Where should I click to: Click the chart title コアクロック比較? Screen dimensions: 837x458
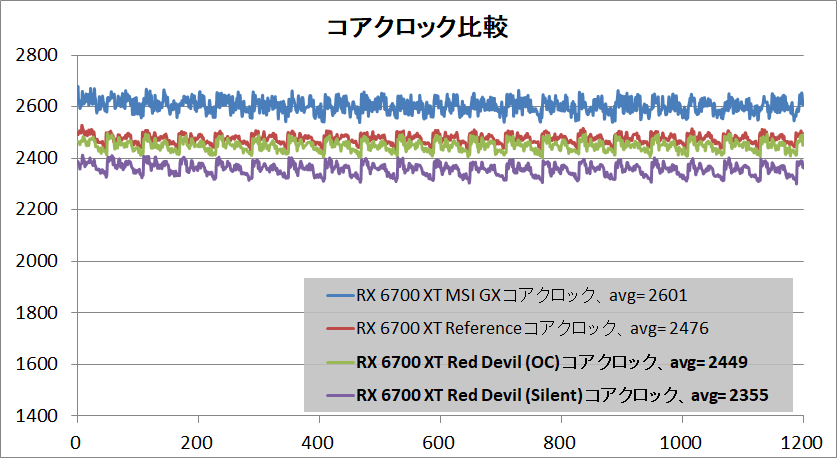(x=417, y=28)
